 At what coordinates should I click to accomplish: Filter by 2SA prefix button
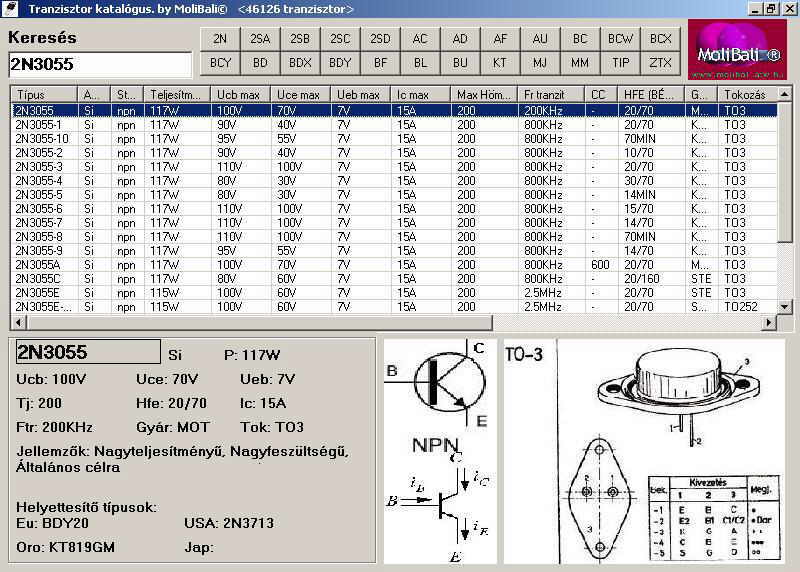(x=260, y=39)
